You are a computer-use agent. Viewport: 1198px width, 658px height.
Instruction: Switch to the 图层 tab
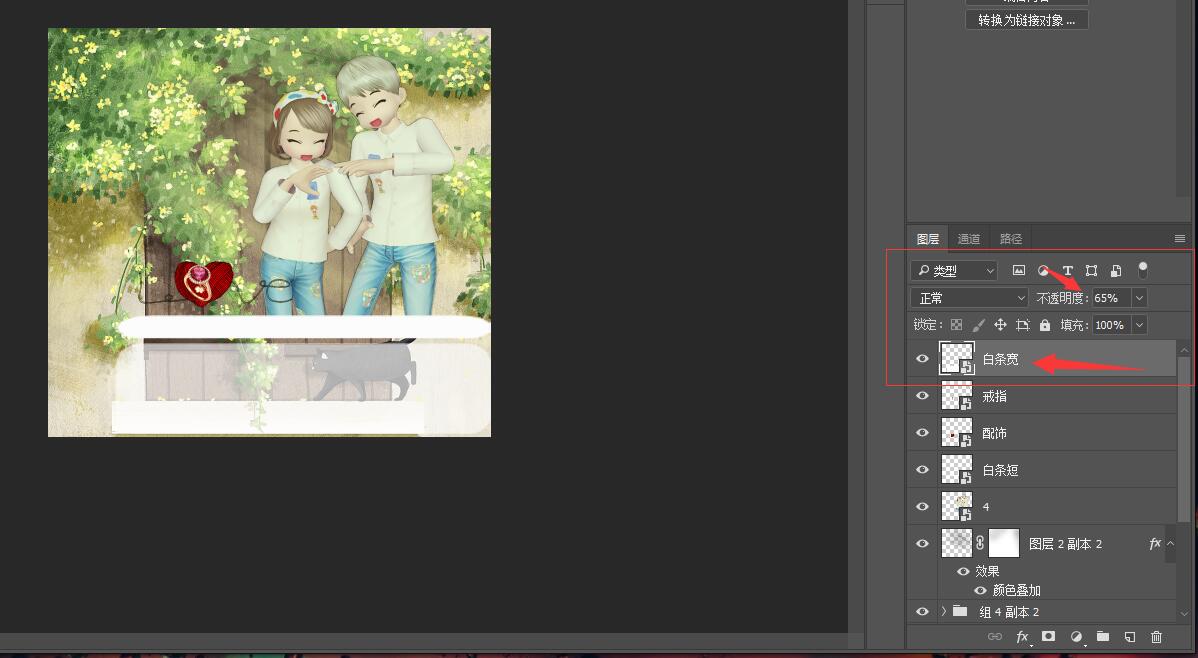928,239
